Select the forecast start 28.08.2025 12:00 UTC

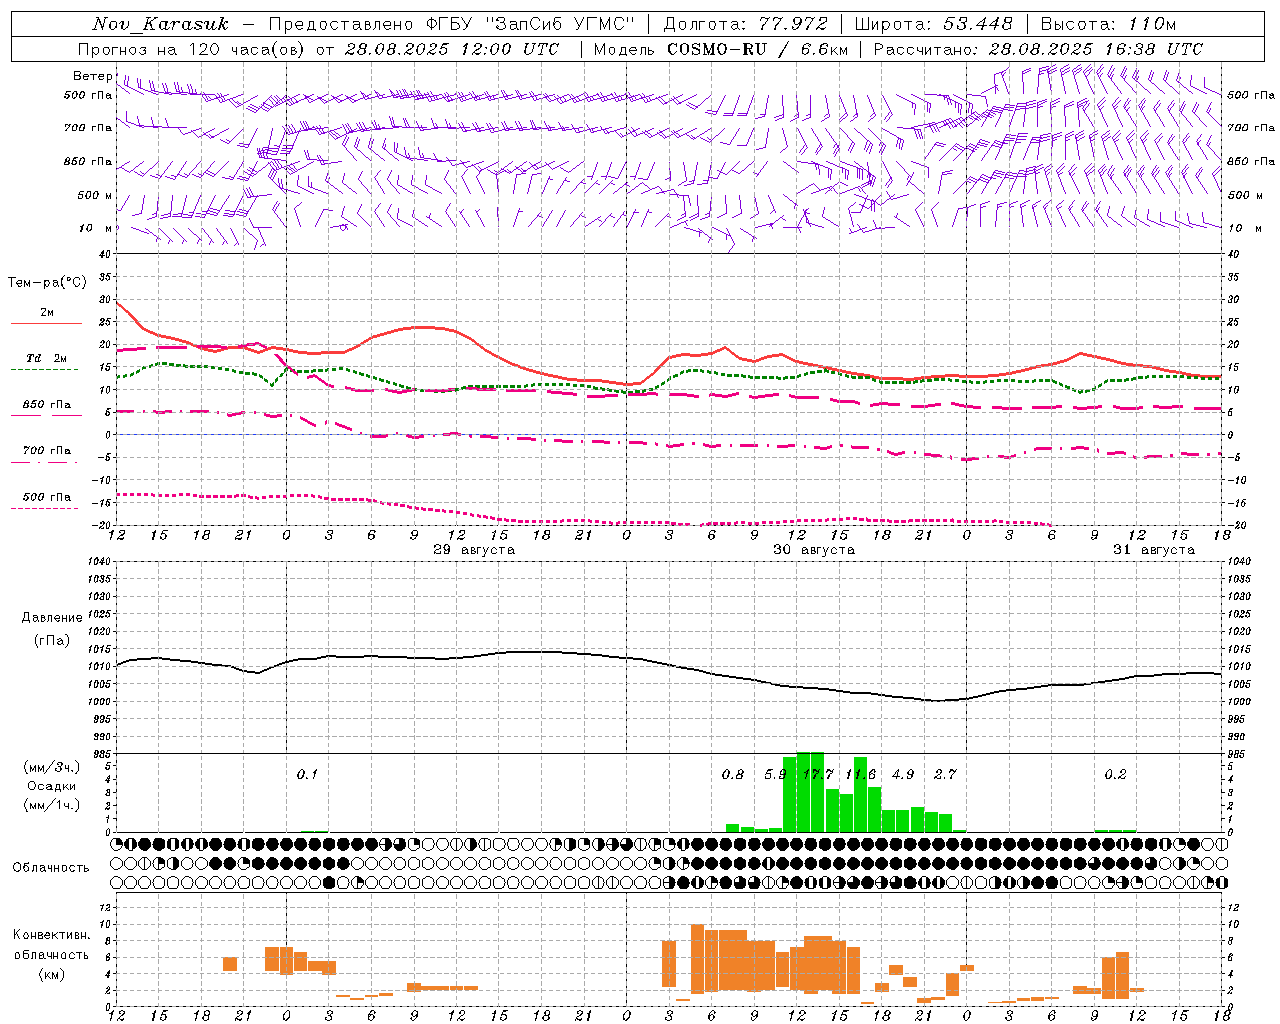tap(452, 49)
